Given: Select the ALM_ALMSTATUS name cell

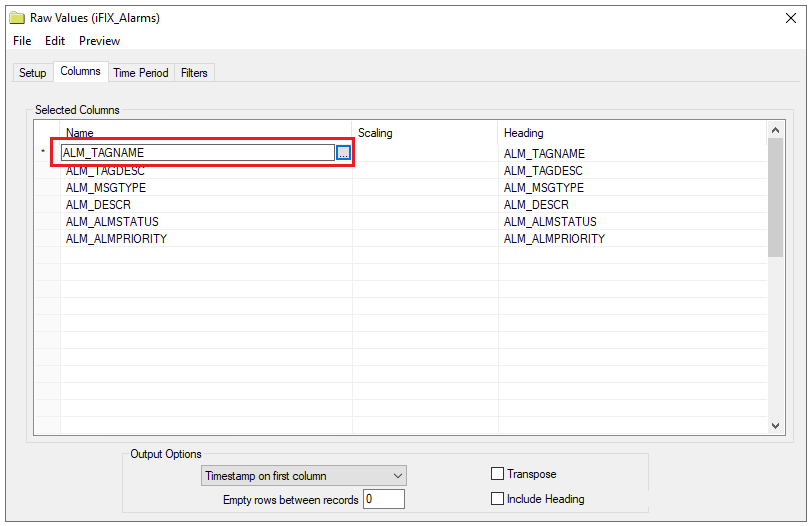Looking at the screenshot, I should tap(206, 221).
